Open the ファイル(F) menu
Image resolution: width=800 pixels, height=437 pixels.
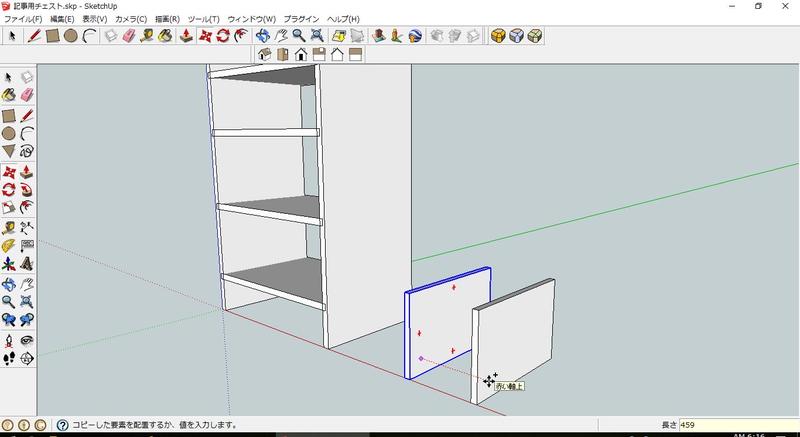click(23, 19)
